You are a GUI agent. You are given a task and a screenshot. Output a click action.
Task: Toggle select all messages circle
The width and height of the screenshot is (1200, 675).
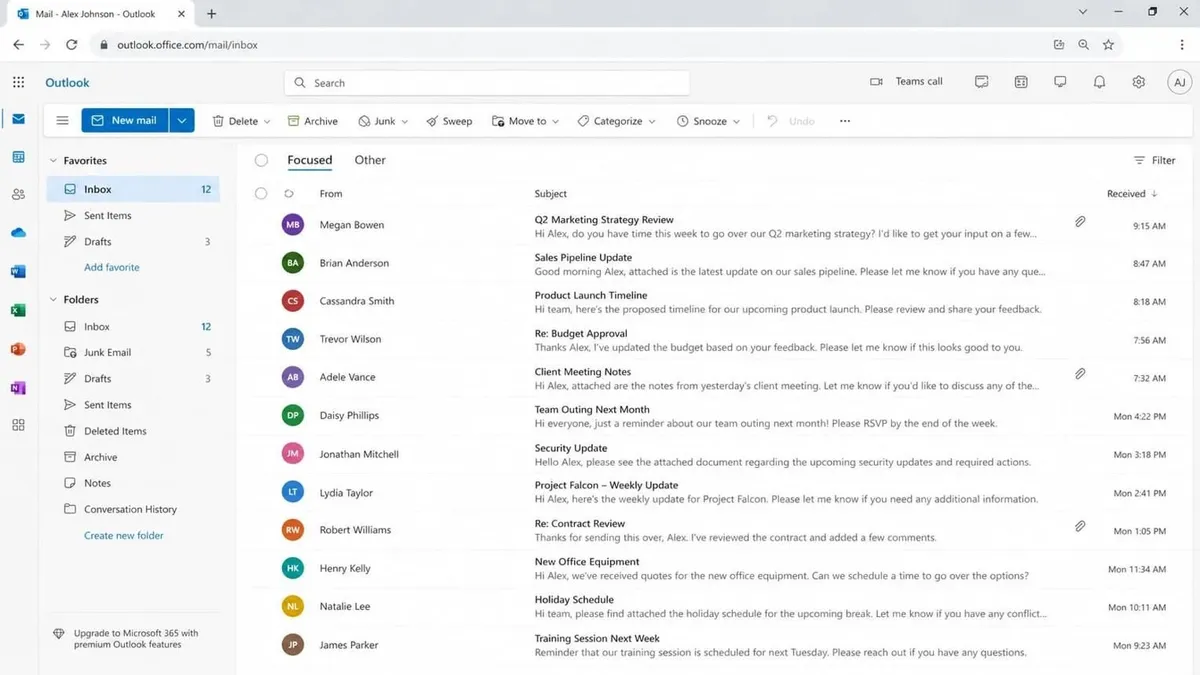pyautogui.click(x=261, y=160)
